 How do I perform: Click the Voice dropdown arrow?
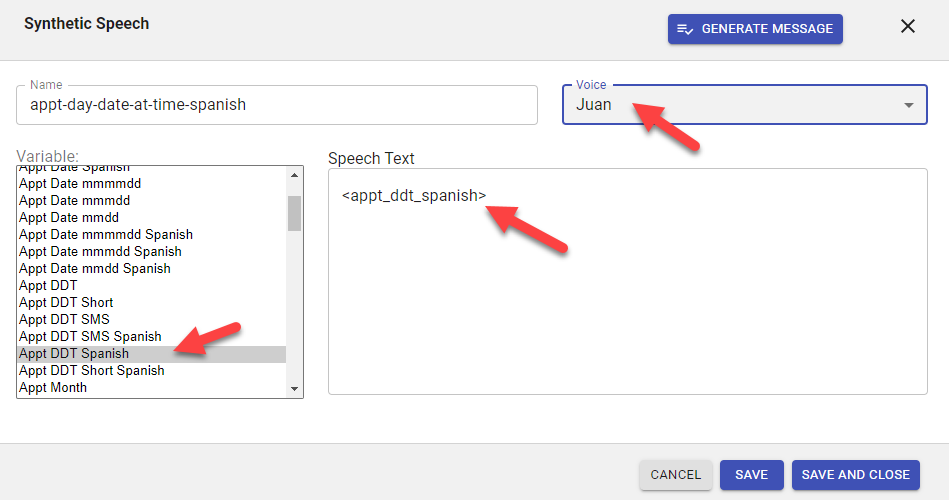(x=909, y=105)
